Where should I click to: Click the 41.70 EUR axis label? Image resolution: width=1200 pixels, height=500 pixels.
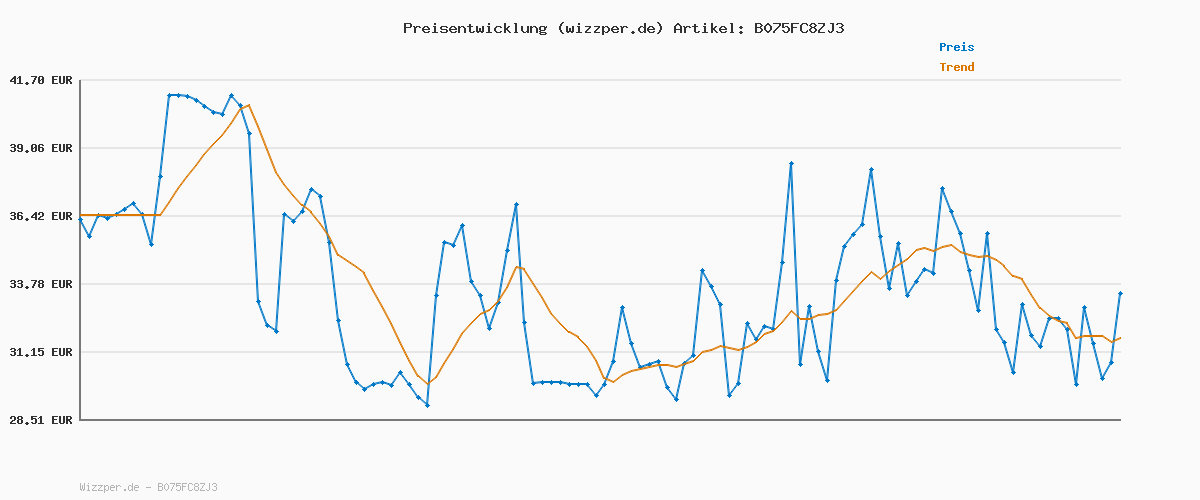pos(40,80)
